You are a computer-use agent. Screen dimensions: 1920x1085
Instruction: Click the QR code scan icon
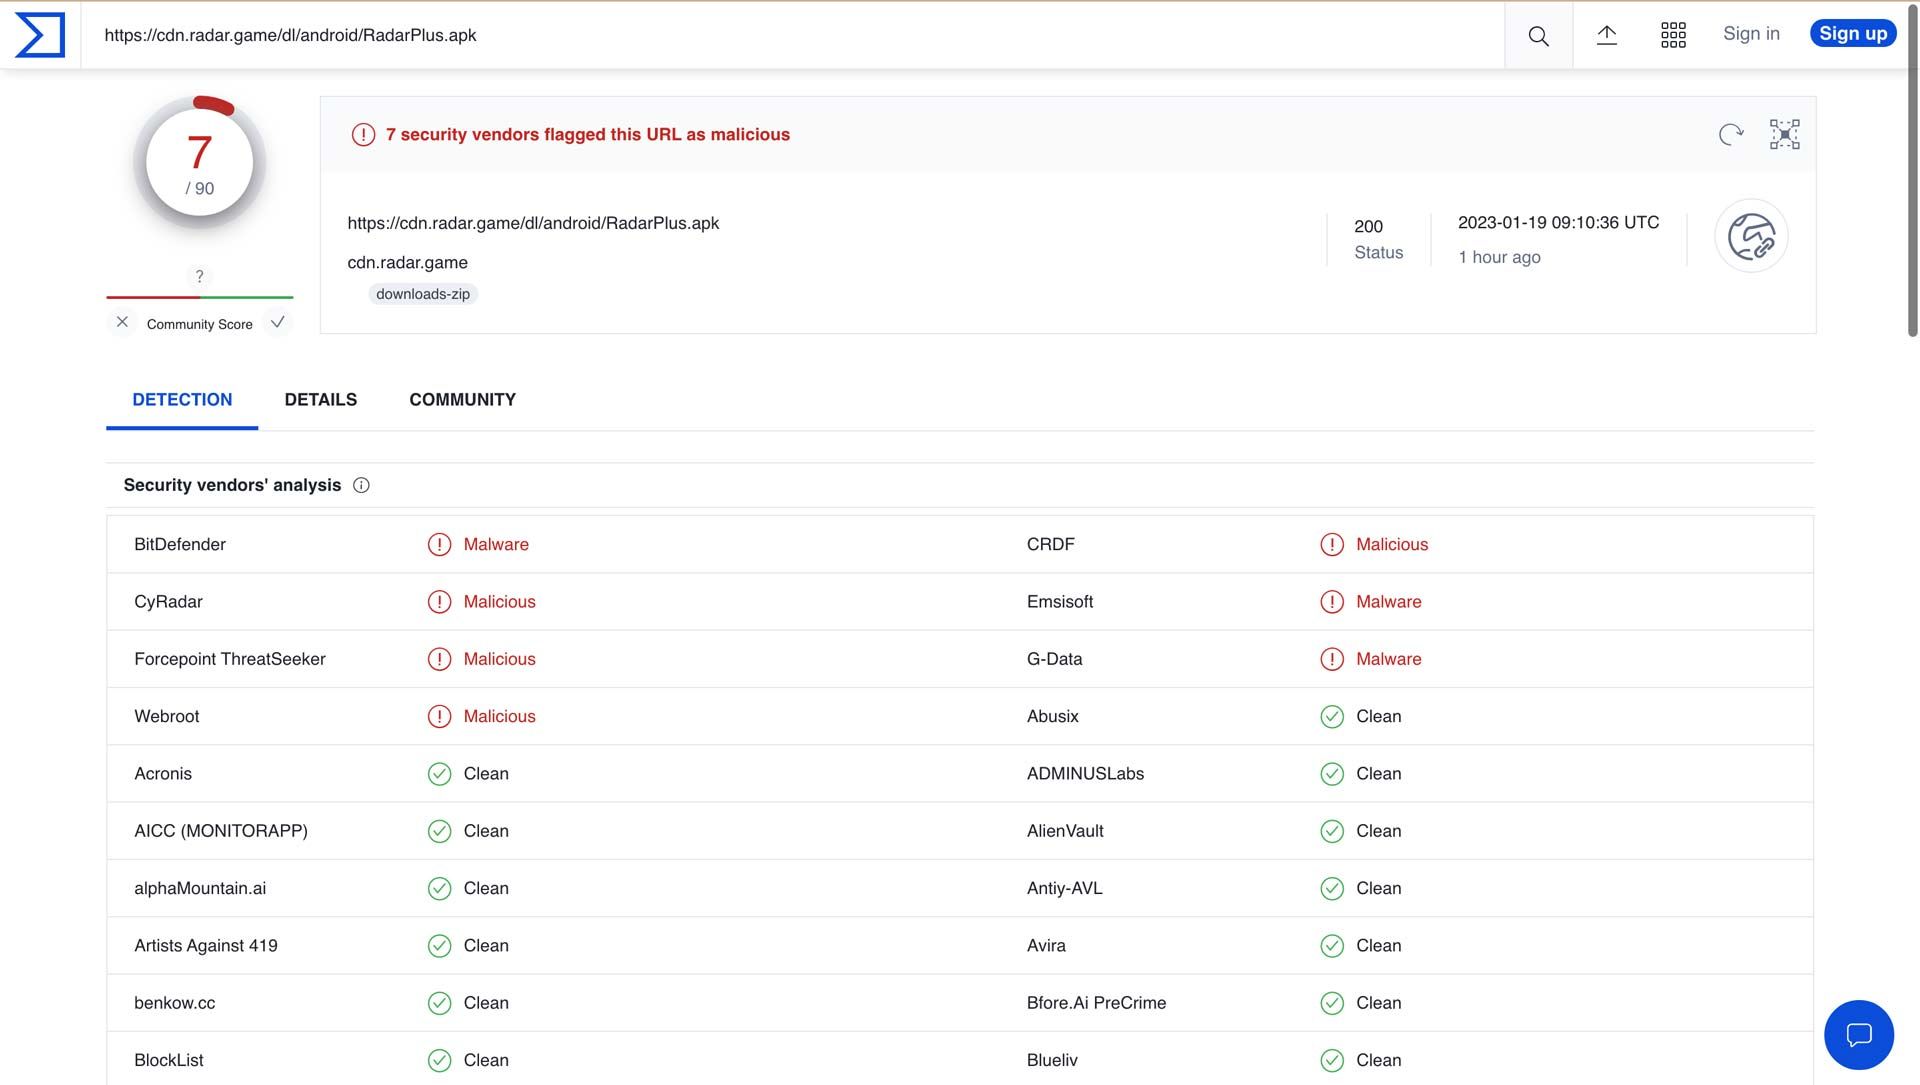point(1784,134)
